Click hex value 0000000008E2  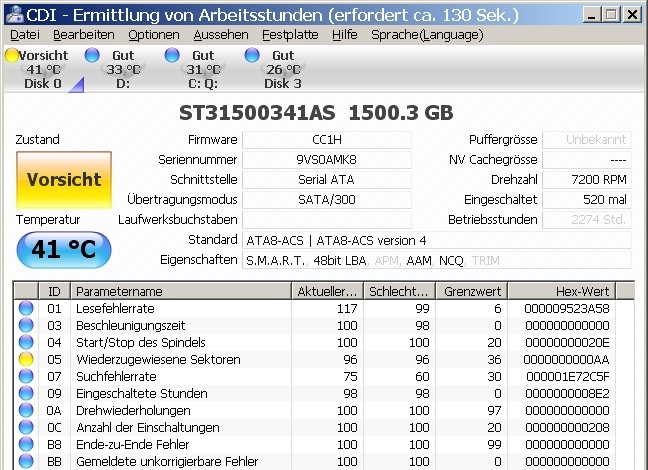567,393
